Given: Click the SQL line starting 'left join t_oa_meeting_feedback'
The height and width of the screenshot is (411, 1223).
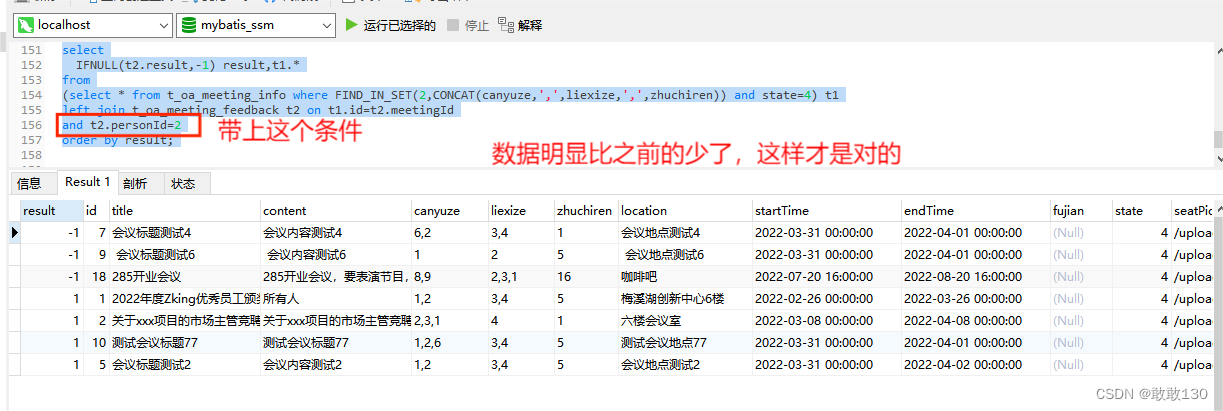Looking at the screenshot, I should [258, 110].
